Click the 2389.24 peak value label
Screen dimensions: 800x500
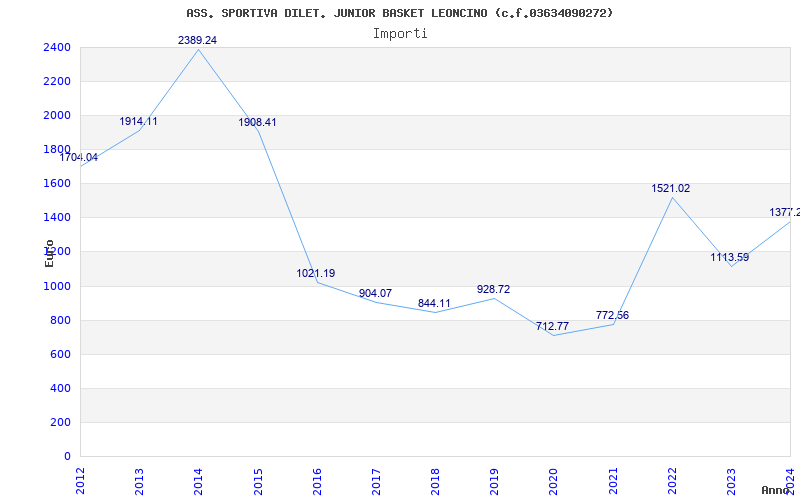pyautogui.click(x=197, y=40)
